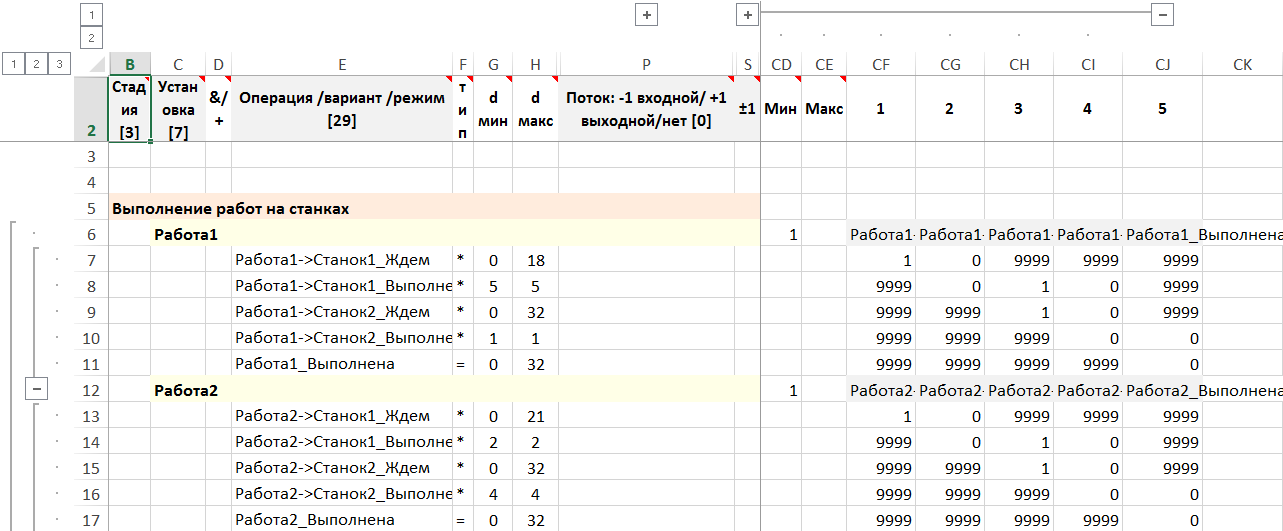Select row 6 header

pos(91,235)
